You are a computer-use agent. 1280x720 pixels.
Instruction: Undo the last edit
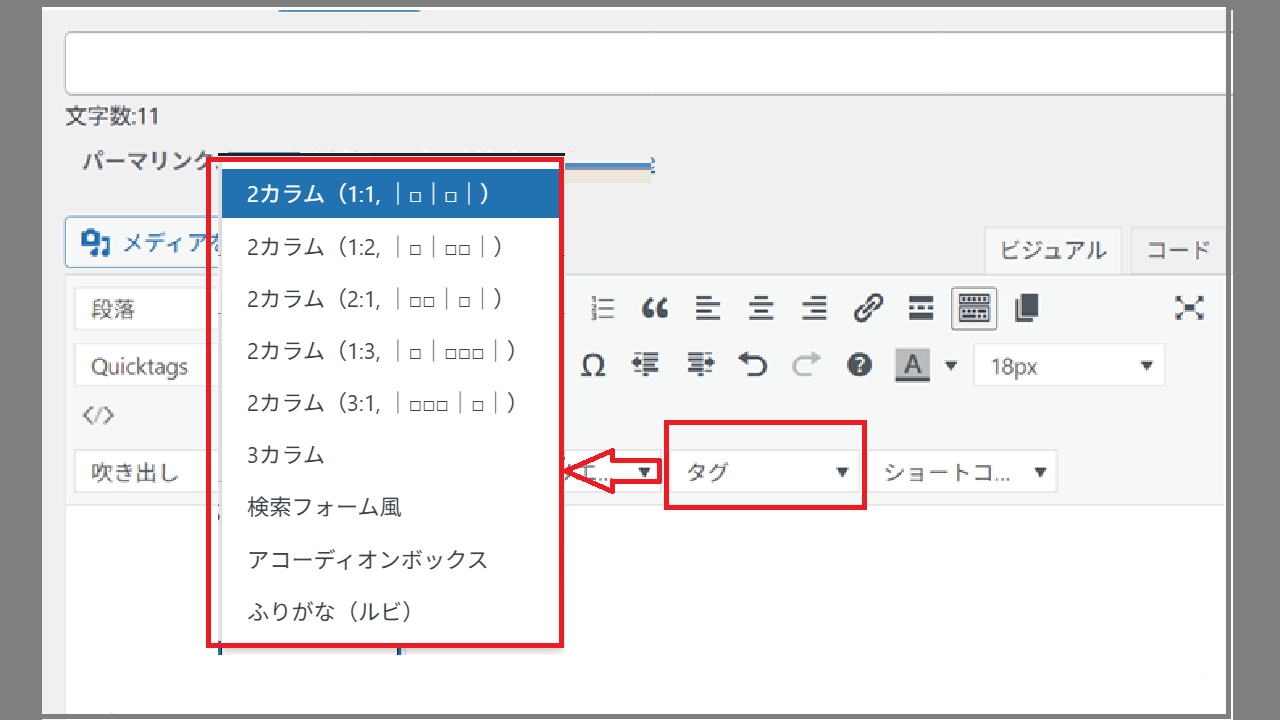click(753, 365)
